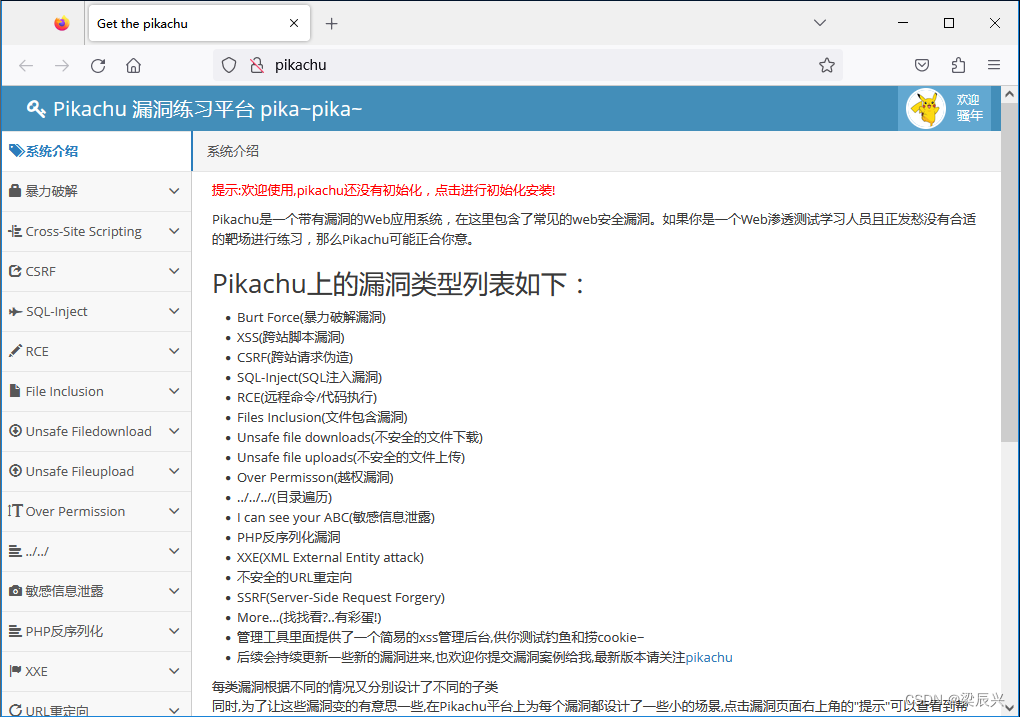Open Firefox application hamburger menu

(994, 65)
